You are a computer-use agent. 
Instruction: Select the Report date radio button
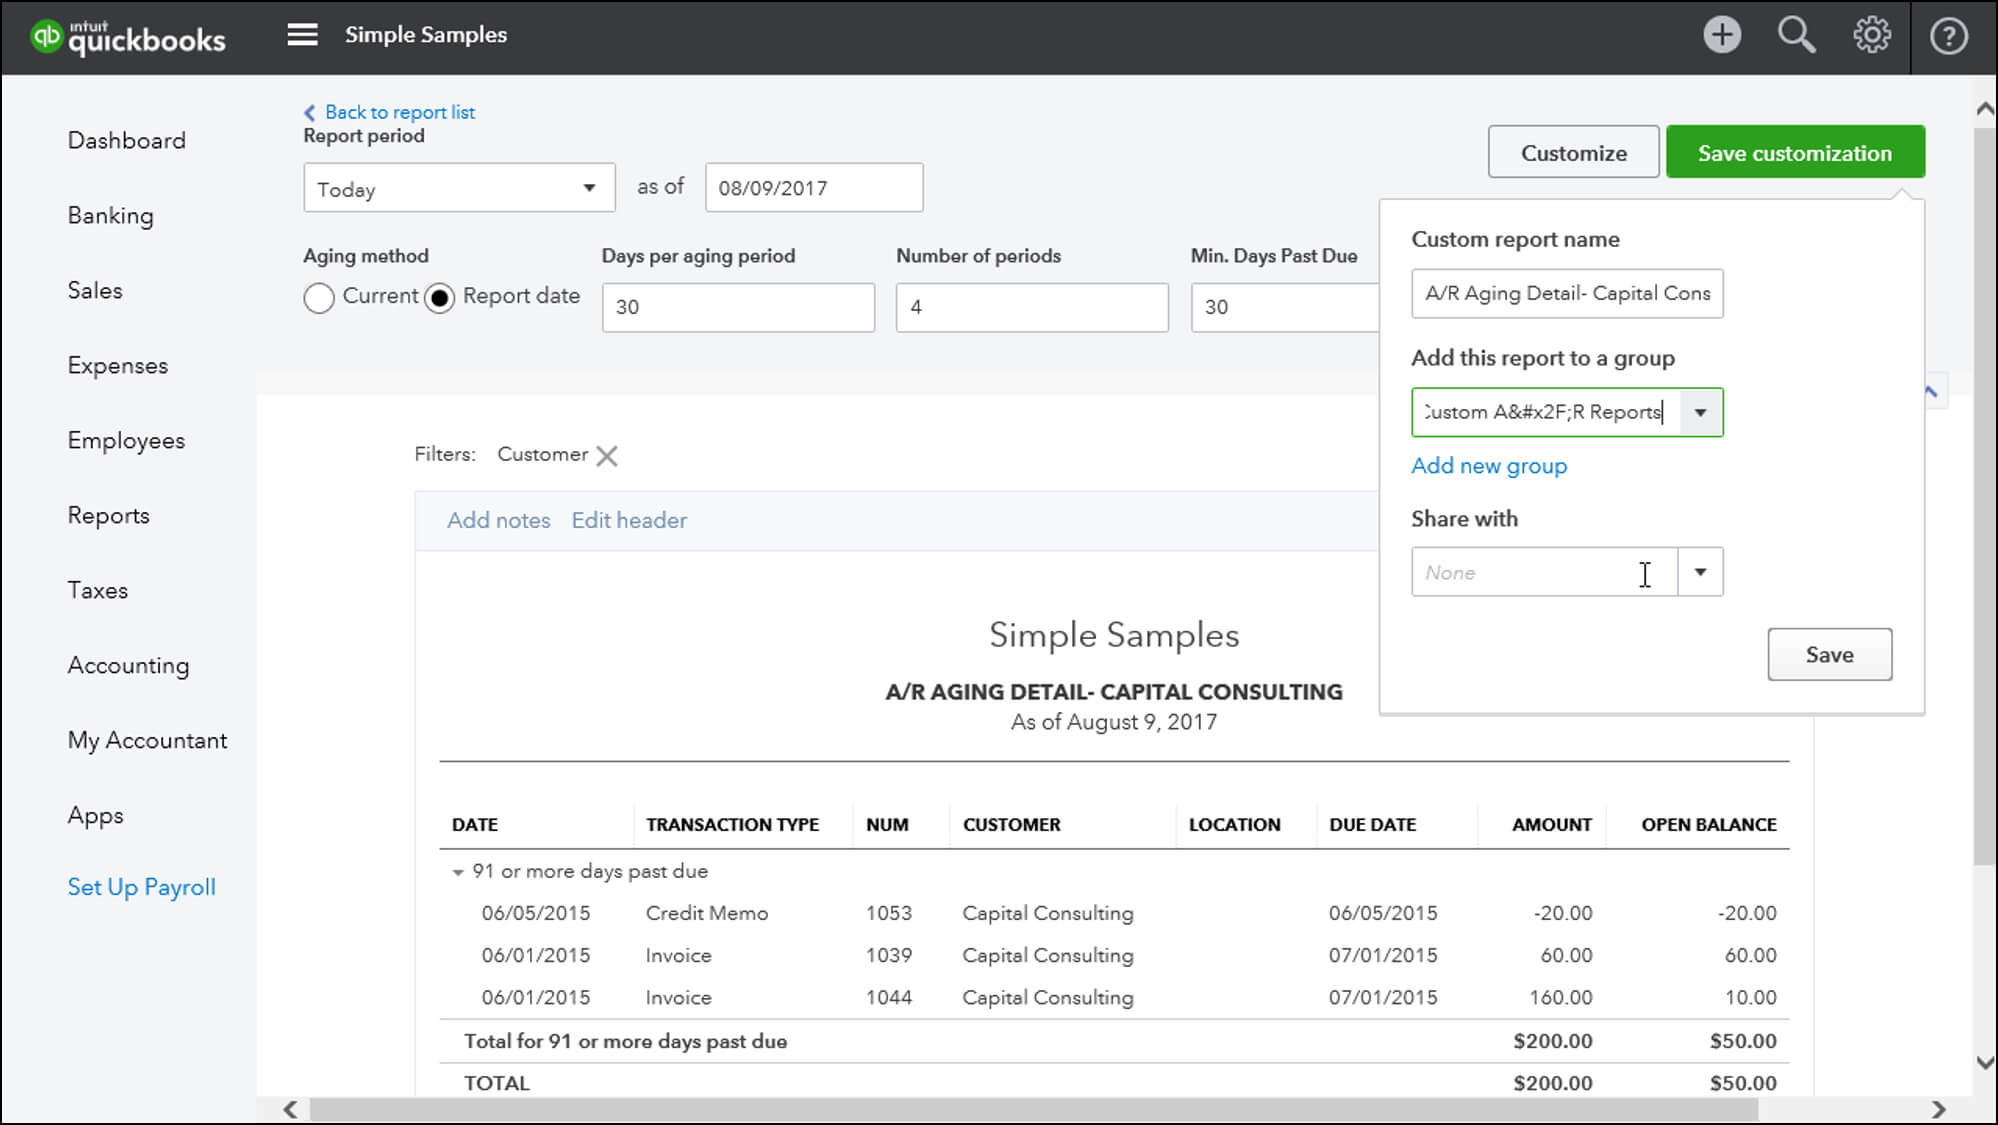pos(439,296)
